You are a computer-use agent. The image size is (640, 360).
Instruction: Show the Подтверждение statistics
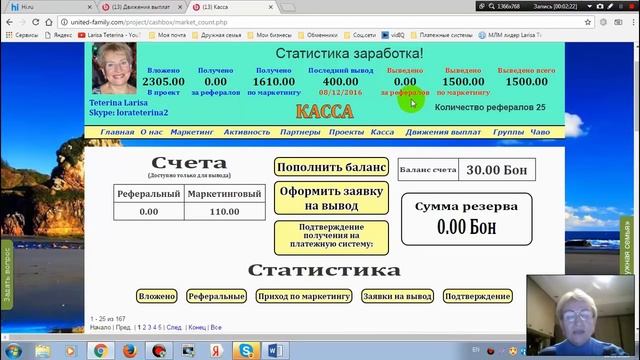point(478,296)
